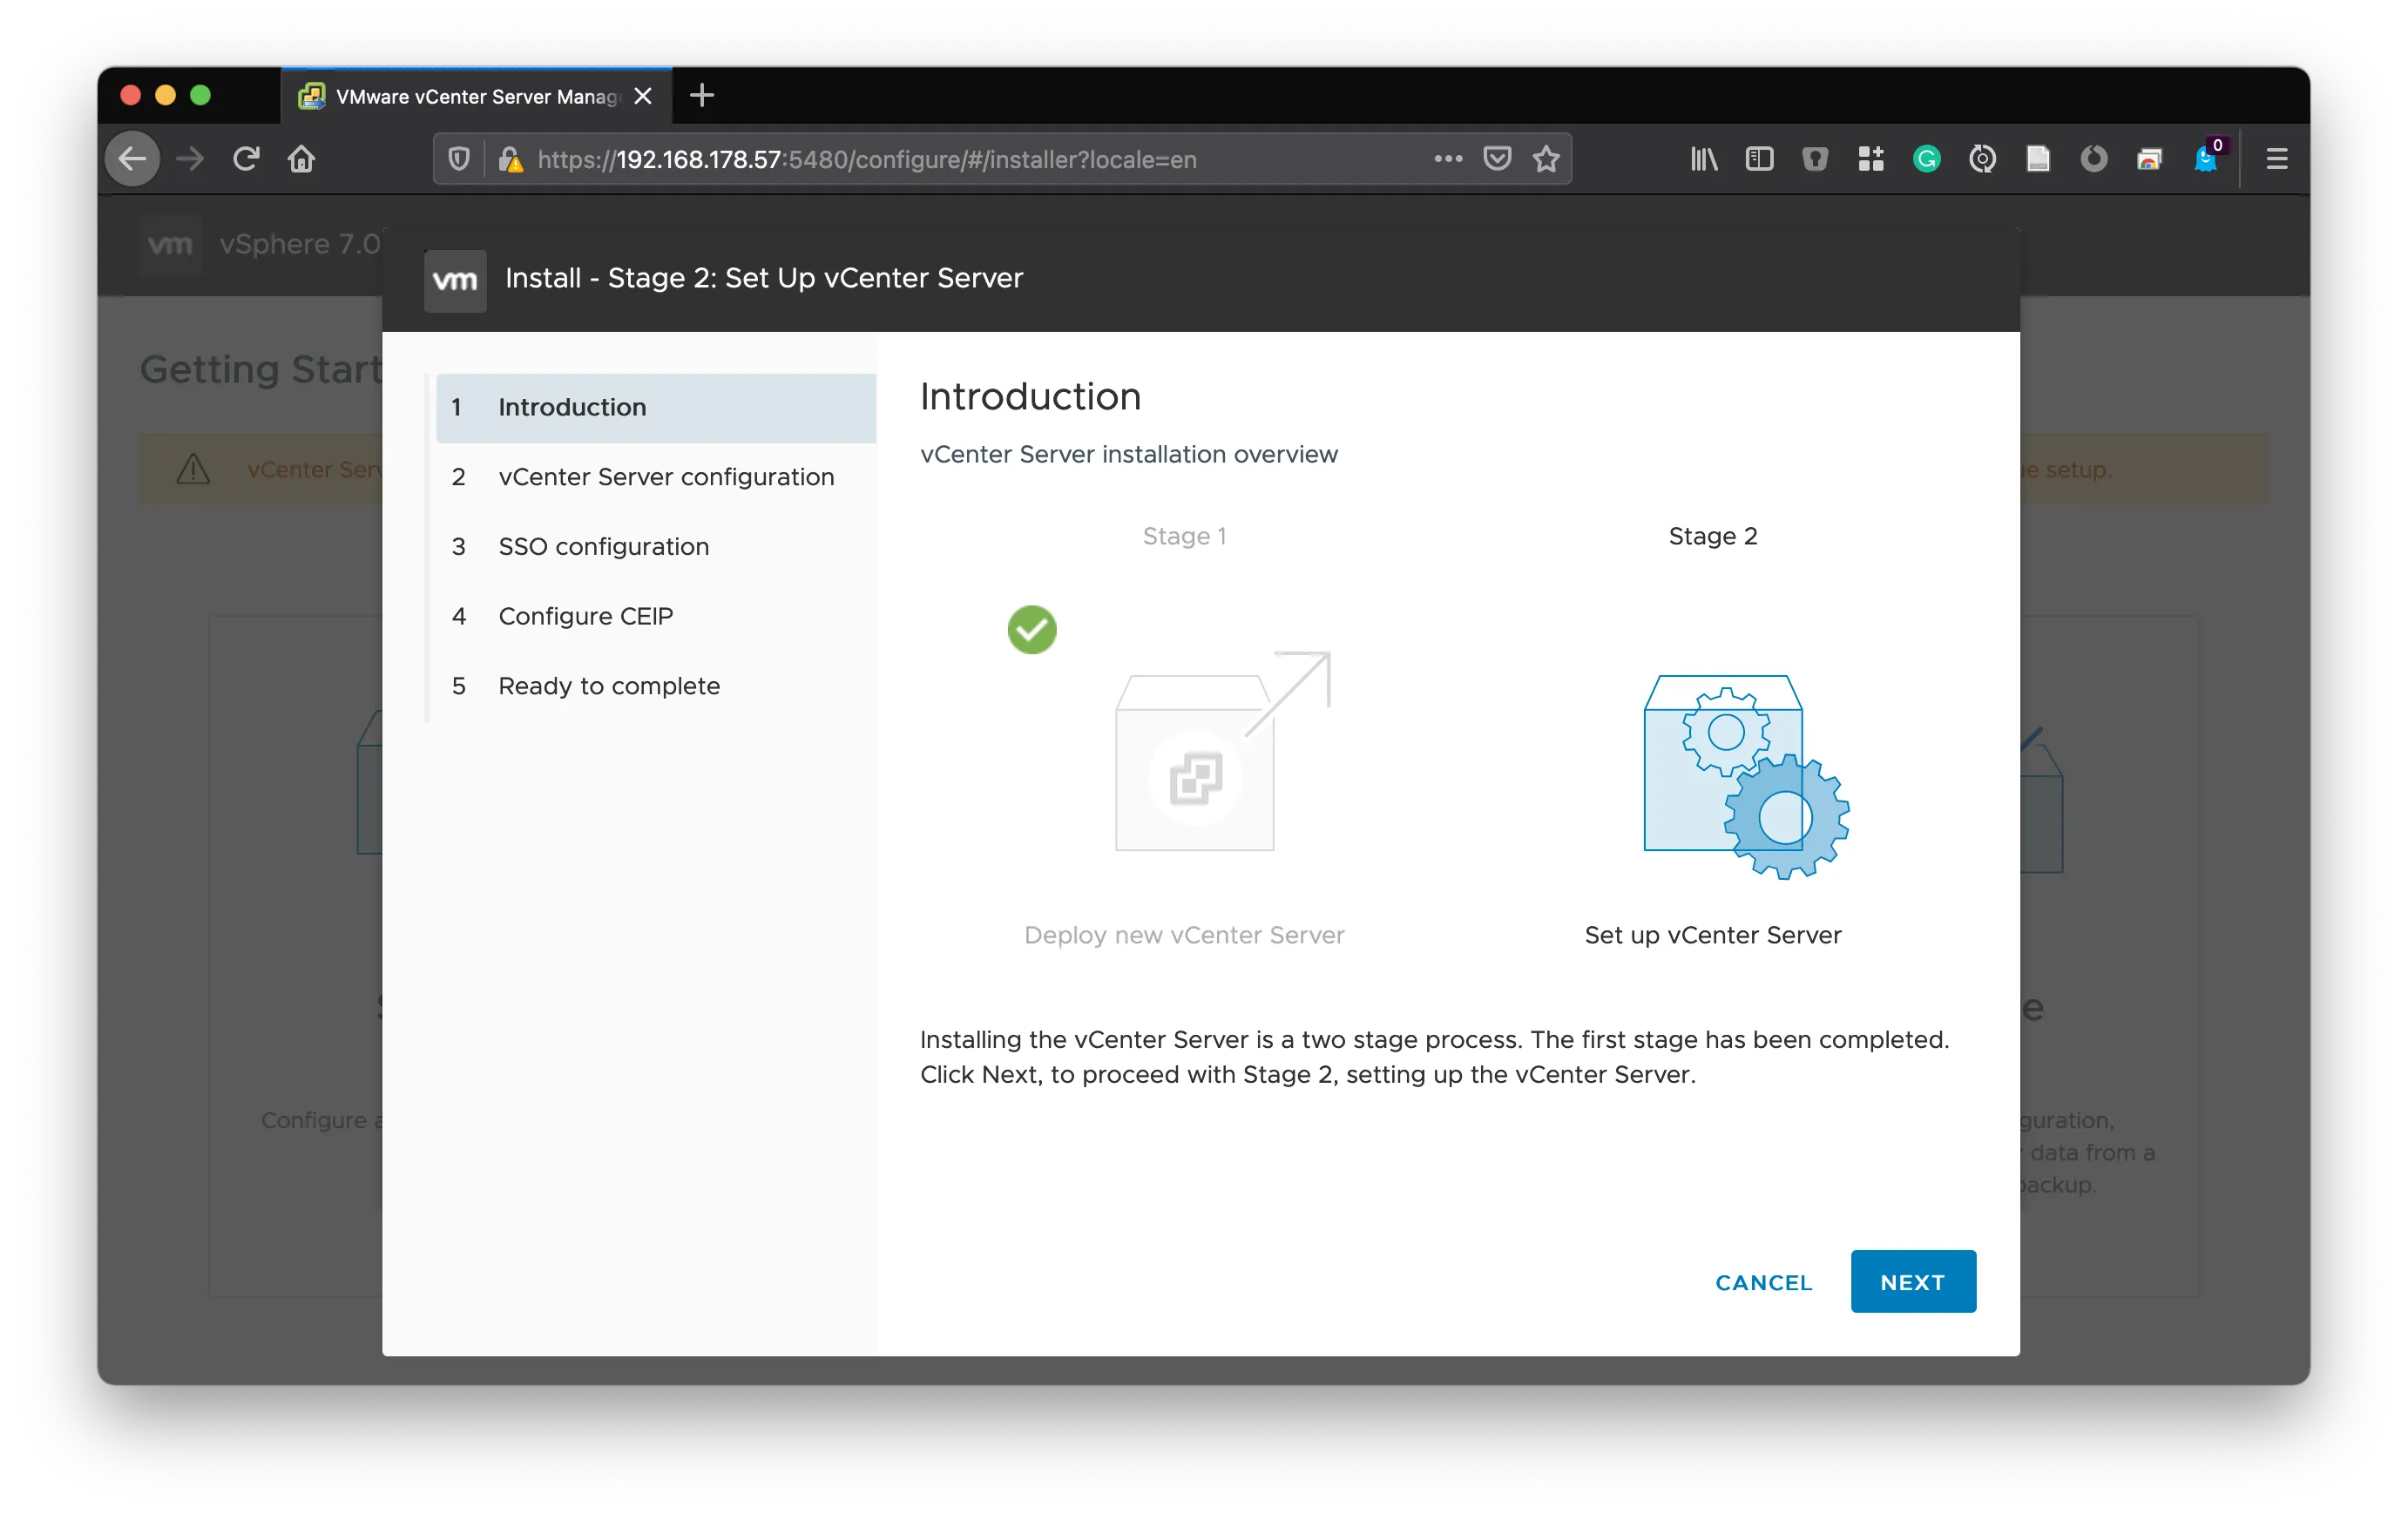The image size is (2408, 1514).
Task: Click the connection security warning padlock
Action: [510, 160]
